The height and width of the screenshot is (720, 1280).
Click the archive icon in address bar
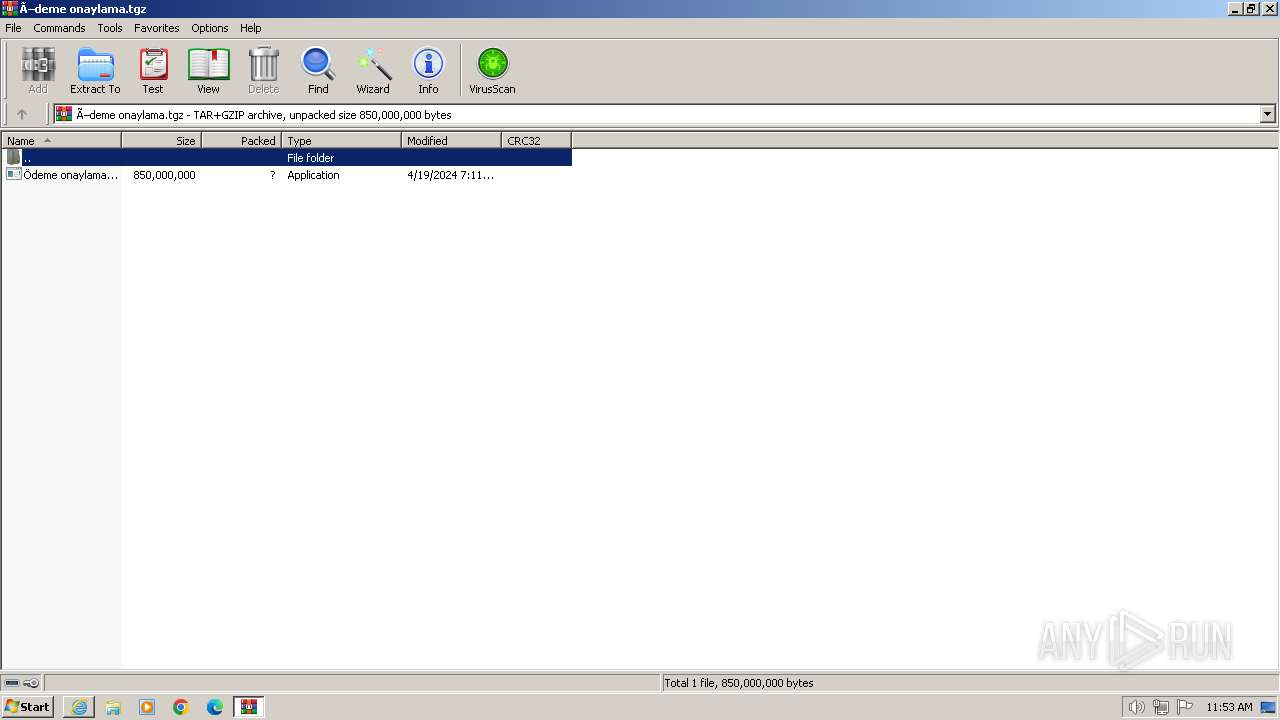64,114
